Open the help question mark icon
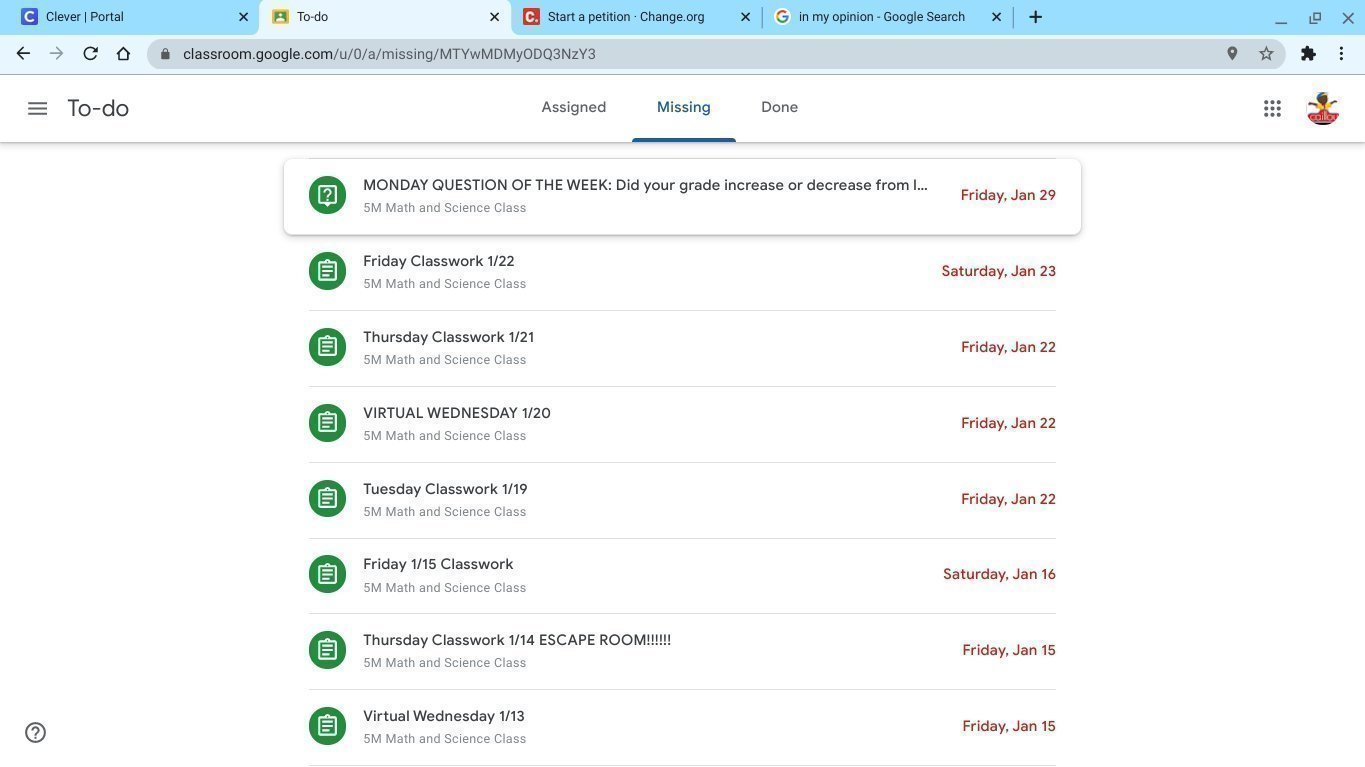The height and width of the screenshot is (767, 1365). coord(35,732)
